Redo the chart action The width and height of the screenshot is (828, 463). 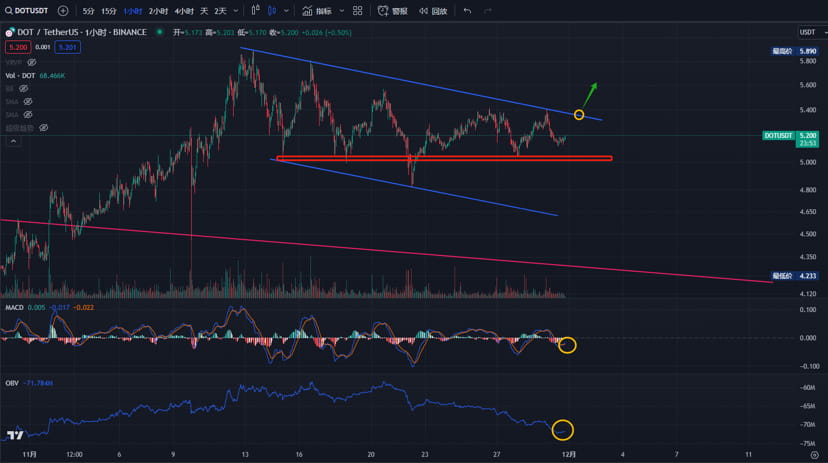(x=488, y=11)
